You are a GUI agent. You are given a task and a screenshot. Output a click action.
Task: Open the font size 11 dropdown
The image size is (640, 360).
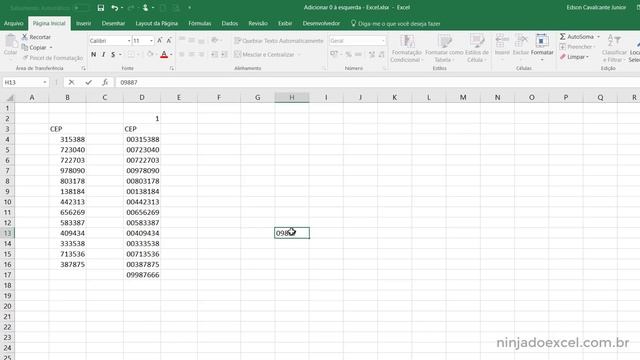click(151, 41)
